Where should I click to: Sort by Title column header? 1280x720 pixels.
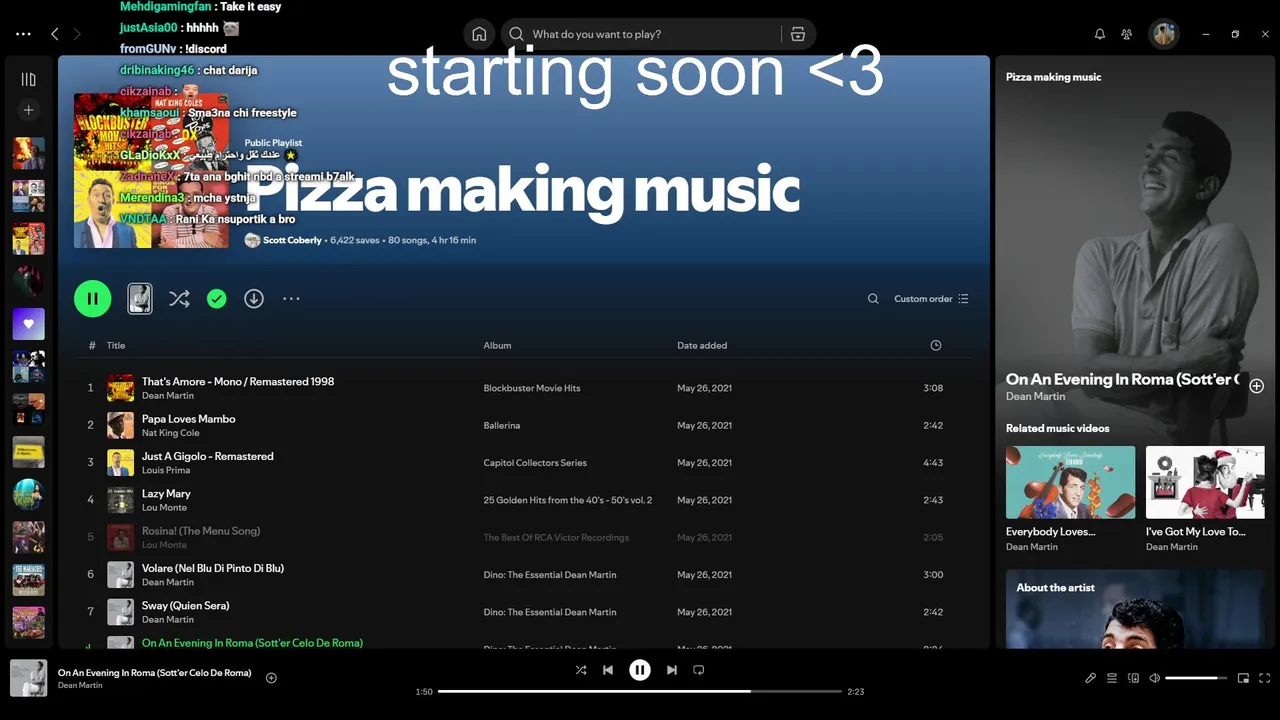click(x=116, y=345)
